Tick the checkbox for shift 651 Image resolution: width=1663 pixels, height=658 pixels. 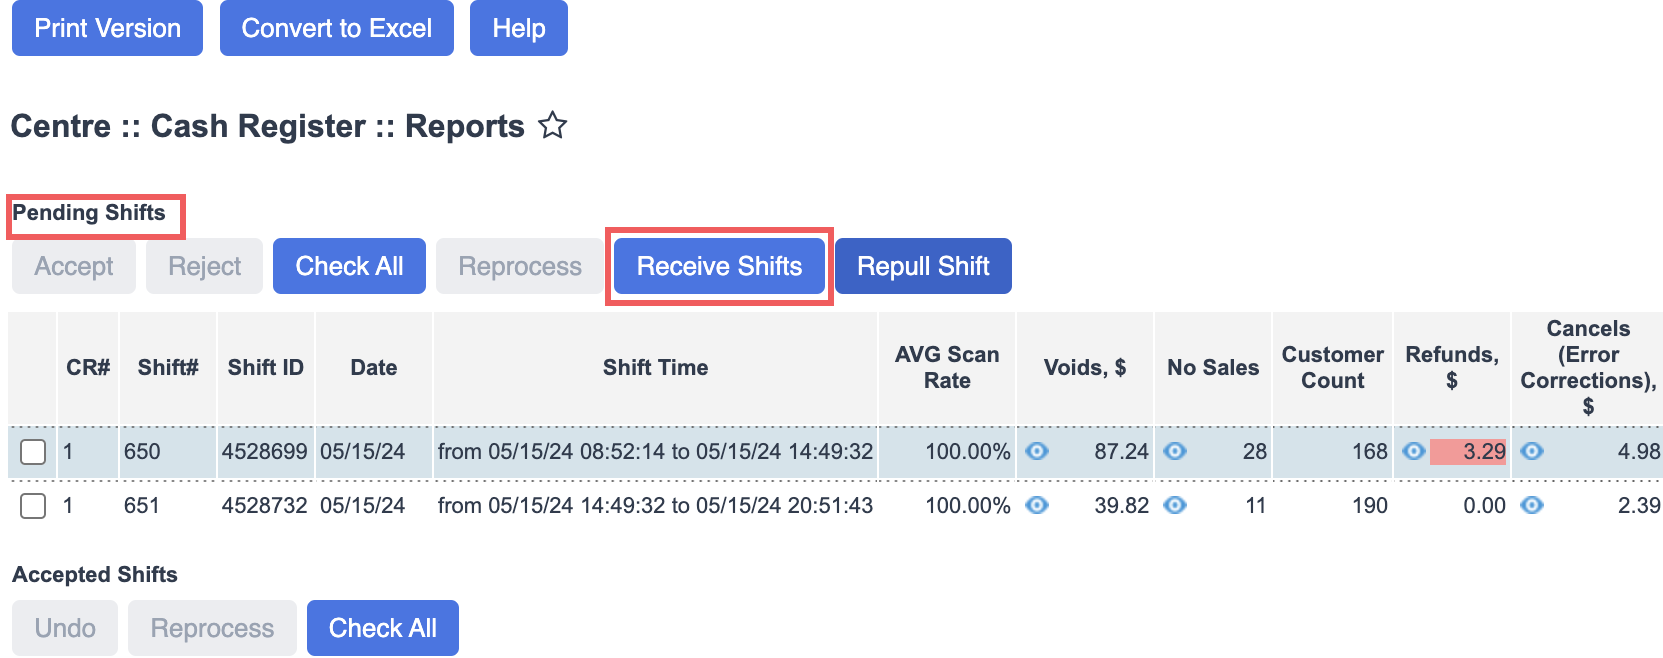33,506
